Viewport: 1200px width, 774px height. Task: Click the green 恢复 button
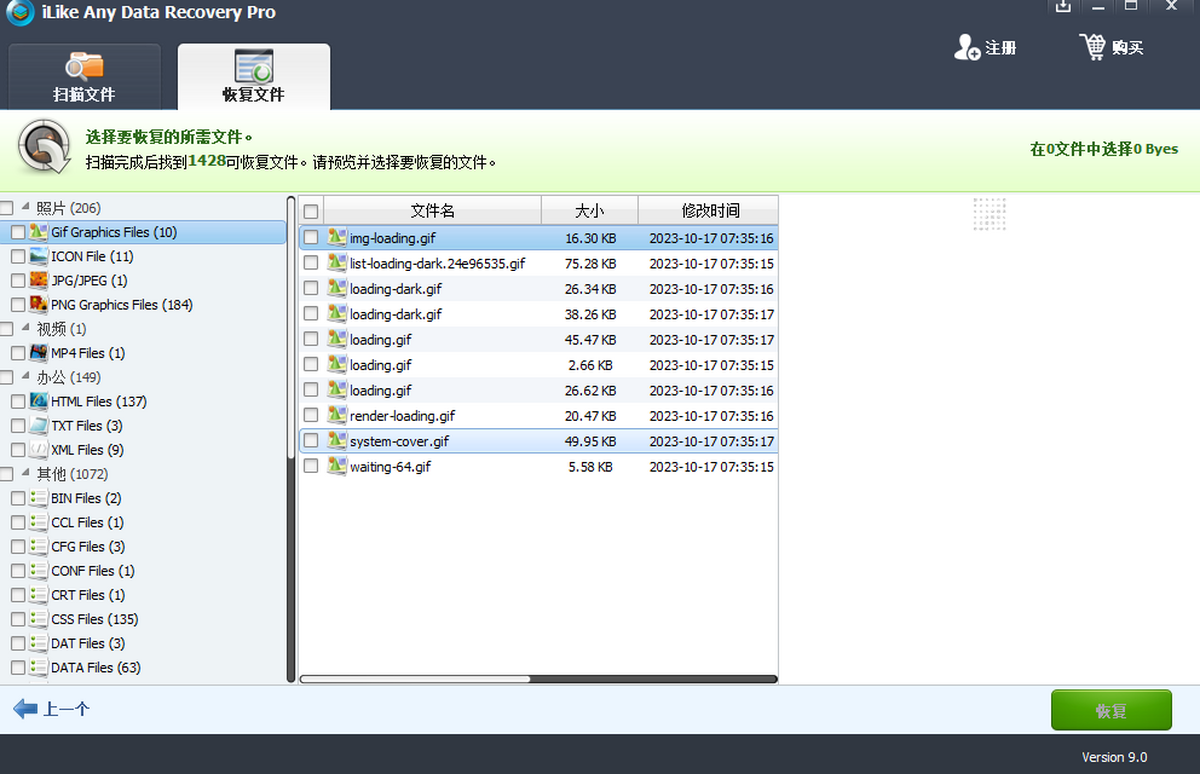pos(1111,710)
